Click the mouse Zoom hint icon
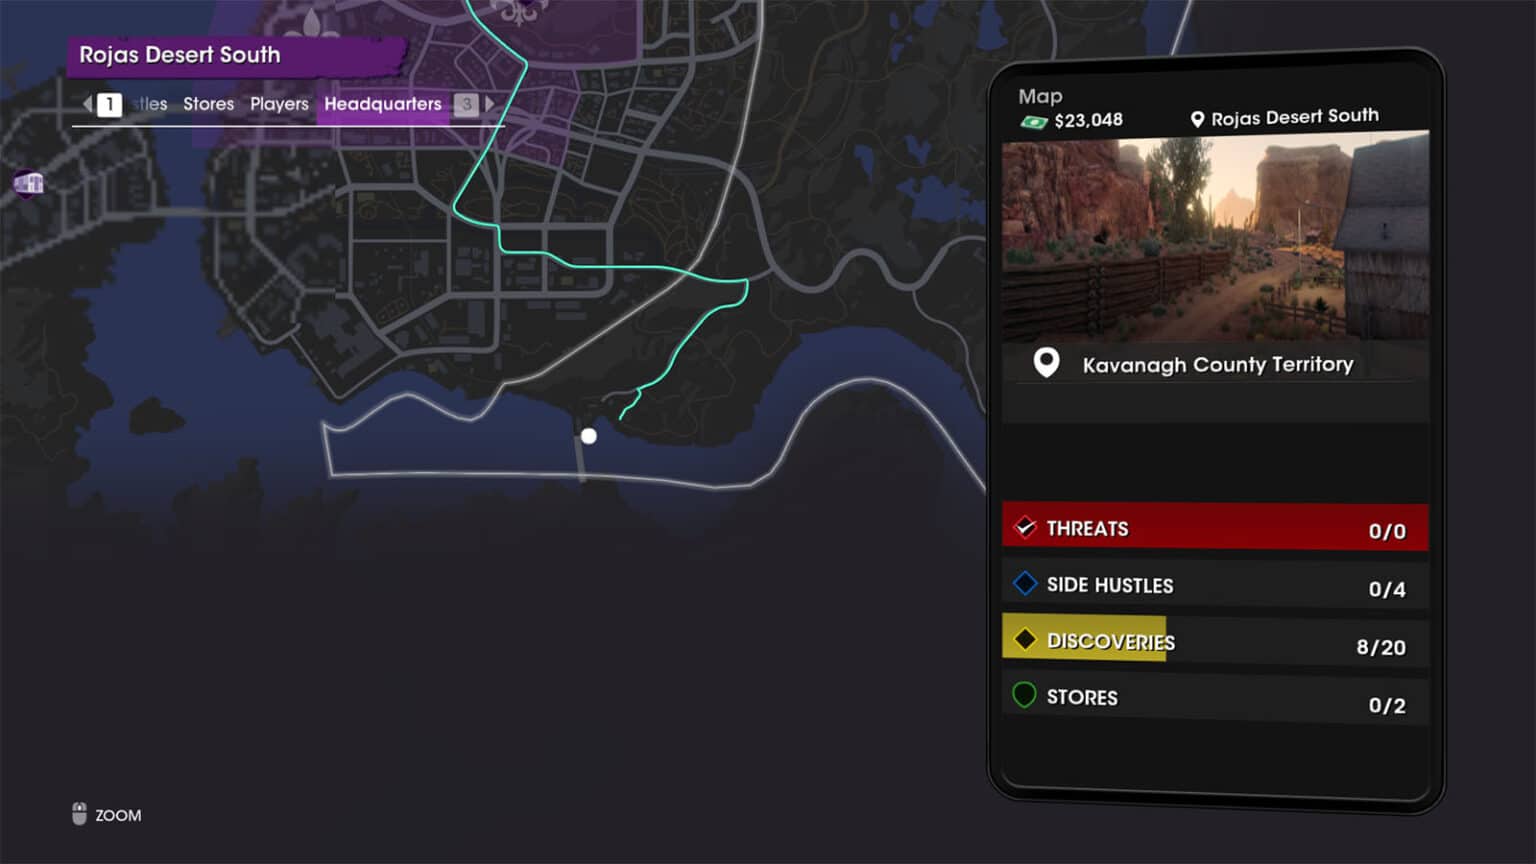This screenshot has width=1536, height=864. click(80, 814)
